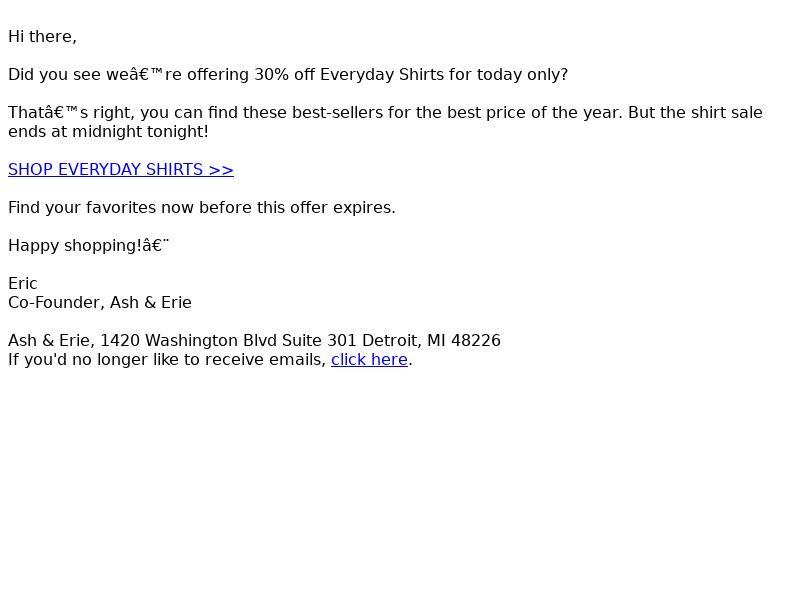
Task: Click 'ends at midnight tonight!' text
Action: (108, 132)
